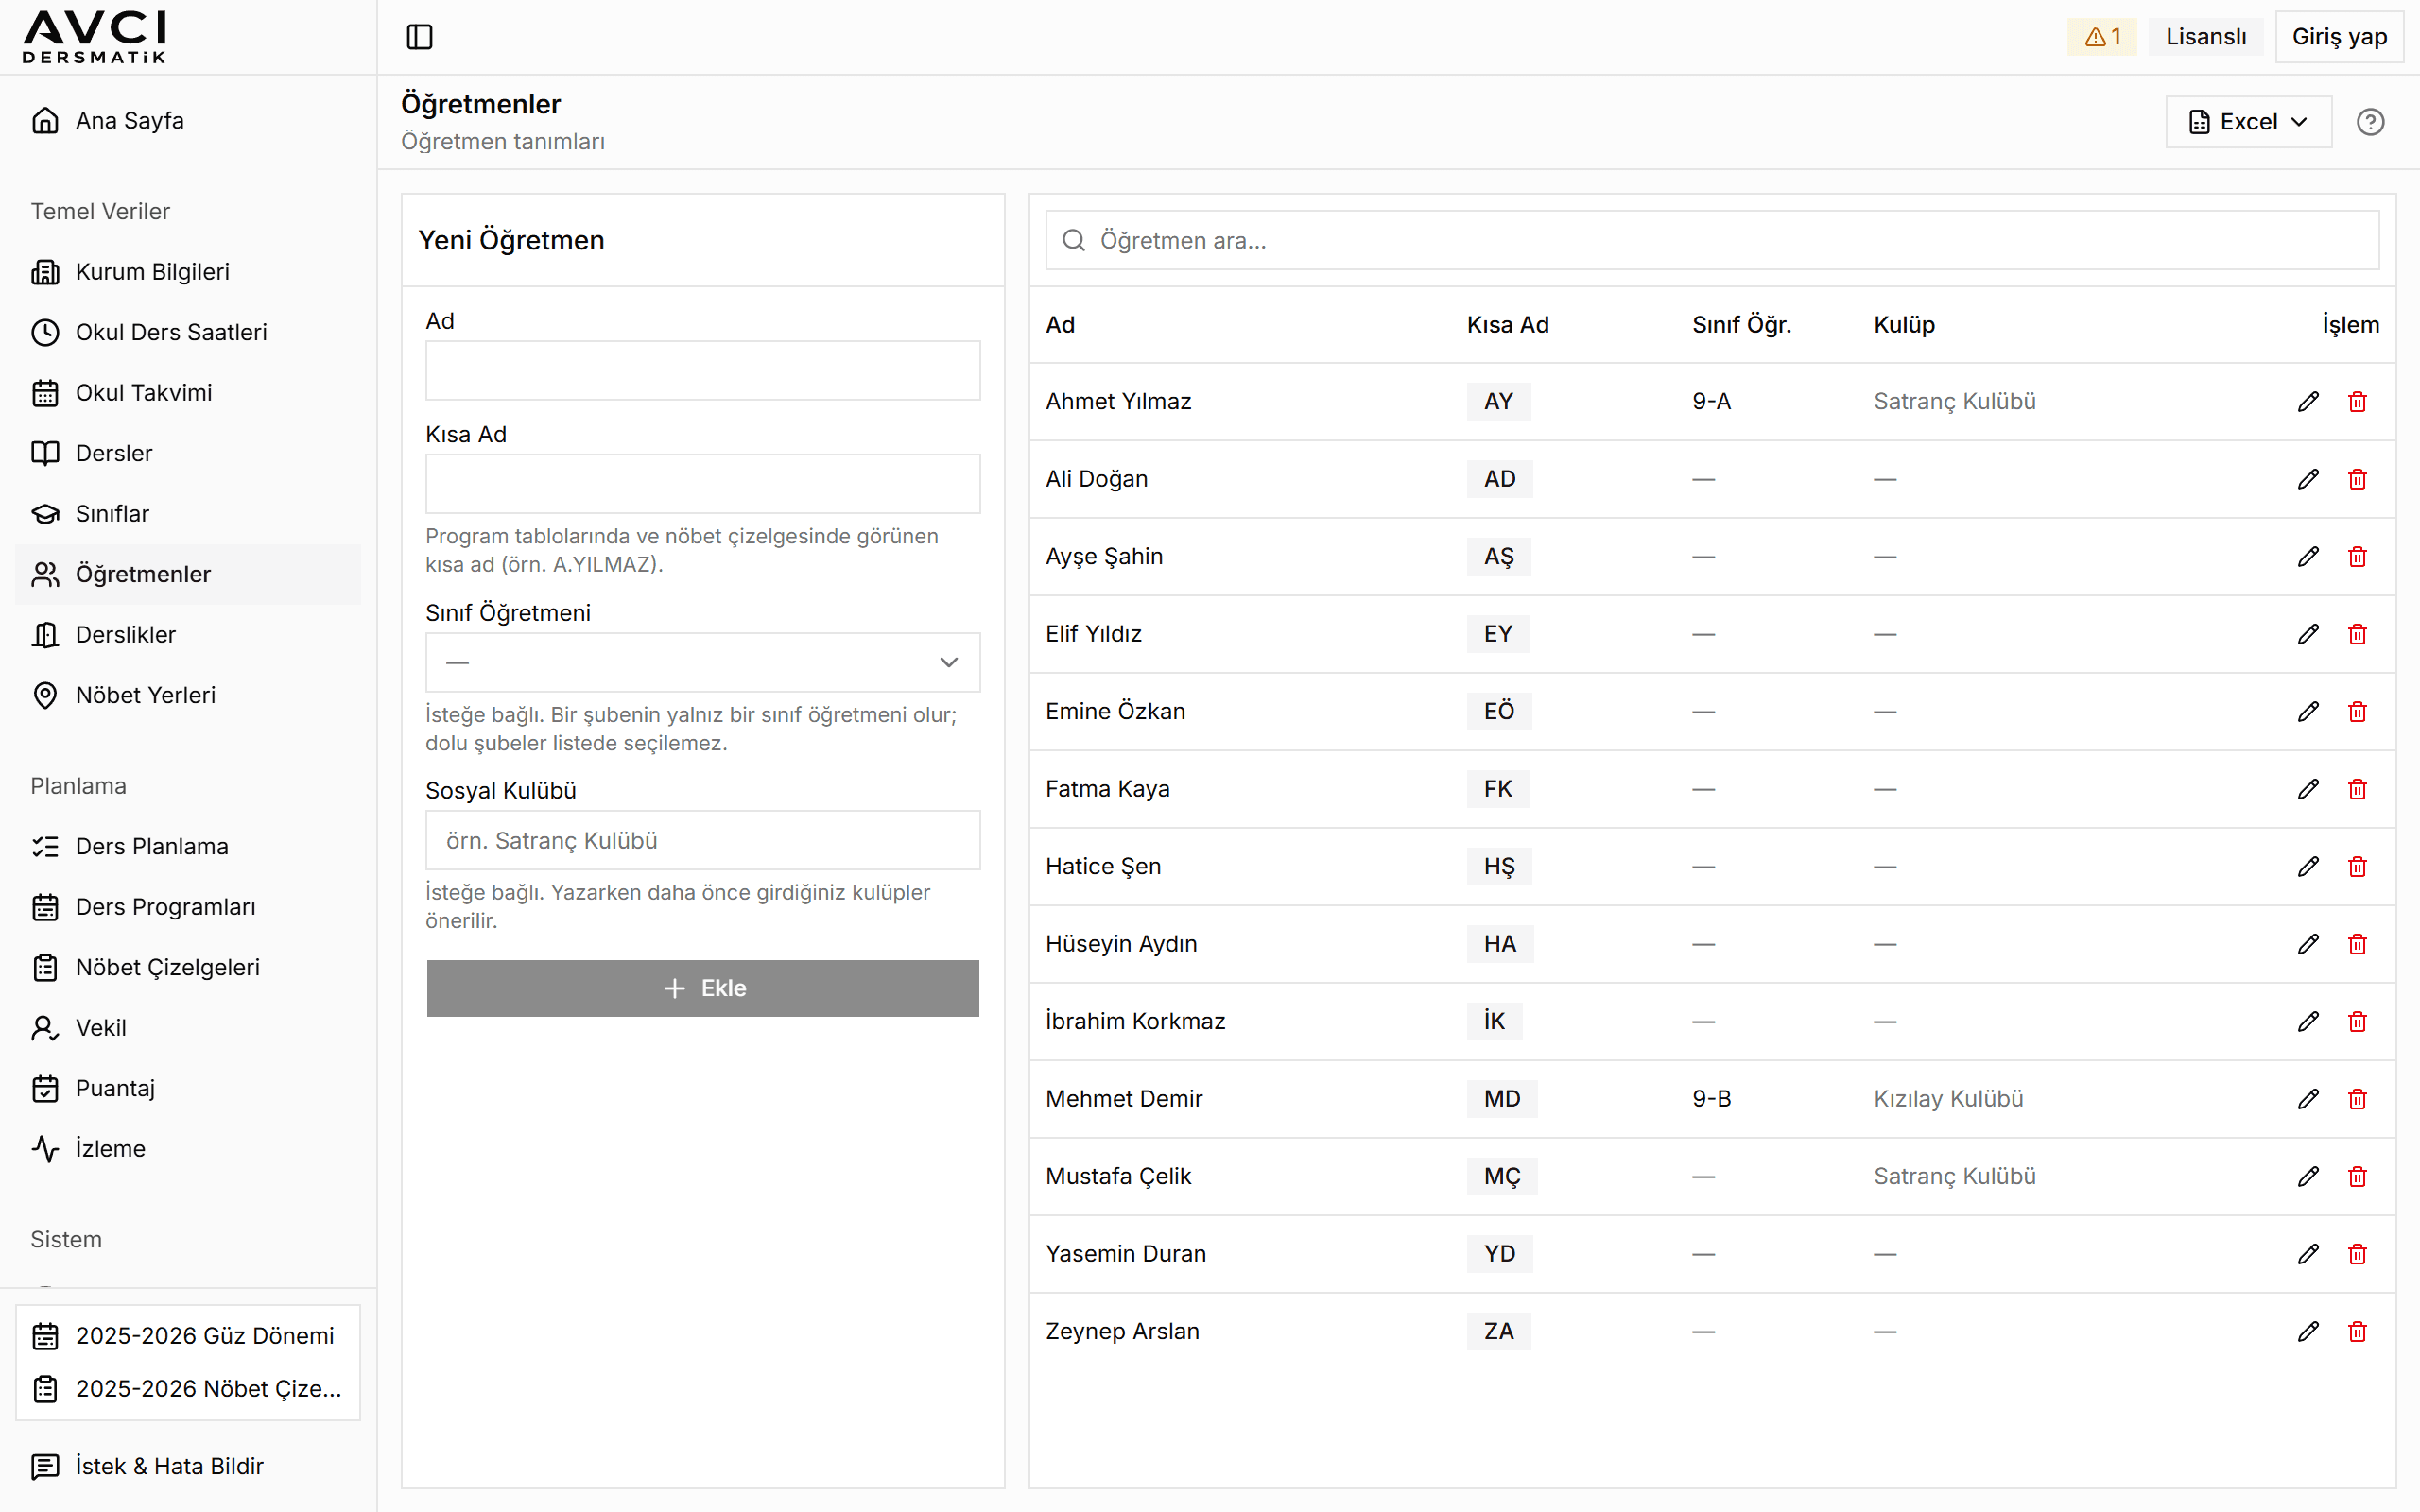Edit Yasemin Duran with pencil icon
The height and width of the screenshot is (1512, 2420).
tap(2308, 1254)
